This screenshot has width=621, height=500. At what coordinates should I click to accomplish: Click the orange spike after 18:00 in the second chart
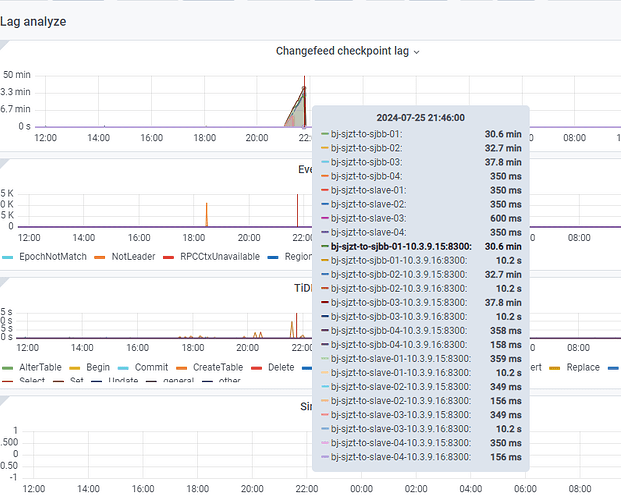click(206, 213)
